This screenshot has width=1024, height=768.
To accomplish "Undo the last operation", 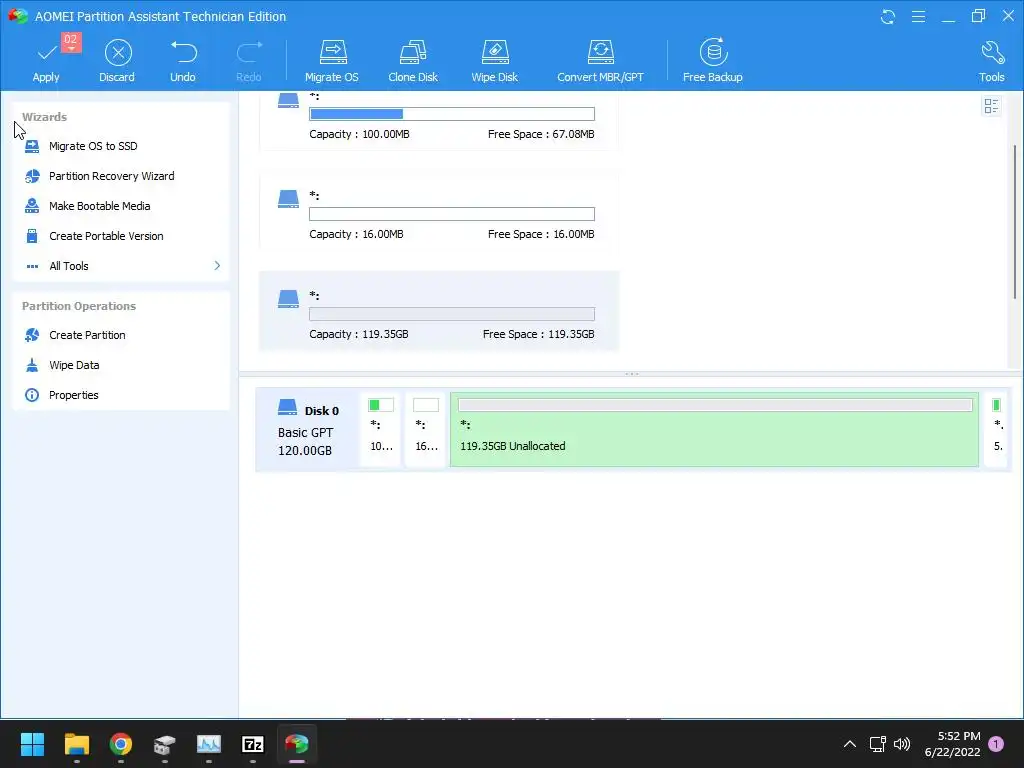I will [x=183, y=60].
